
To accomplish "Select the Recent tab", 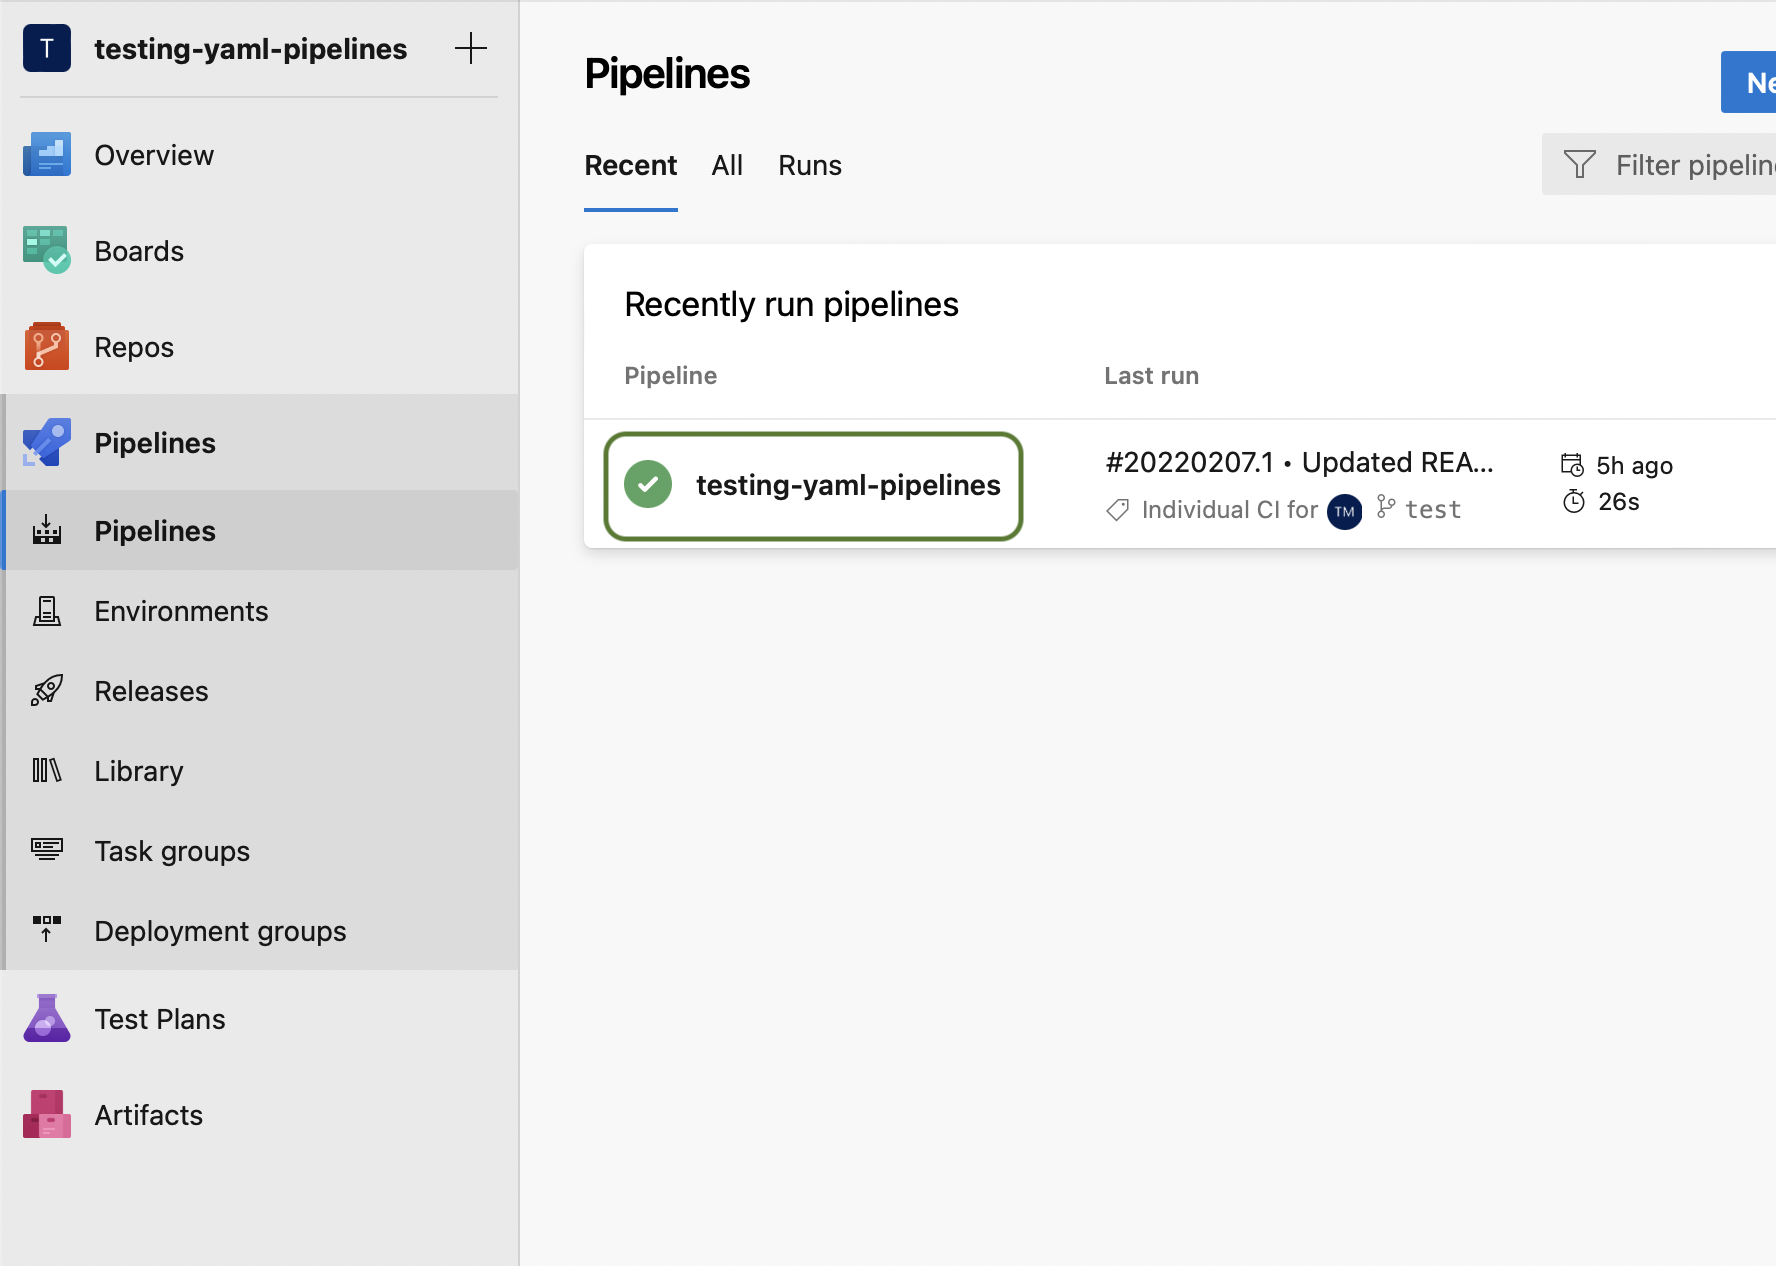I will 630,166.
